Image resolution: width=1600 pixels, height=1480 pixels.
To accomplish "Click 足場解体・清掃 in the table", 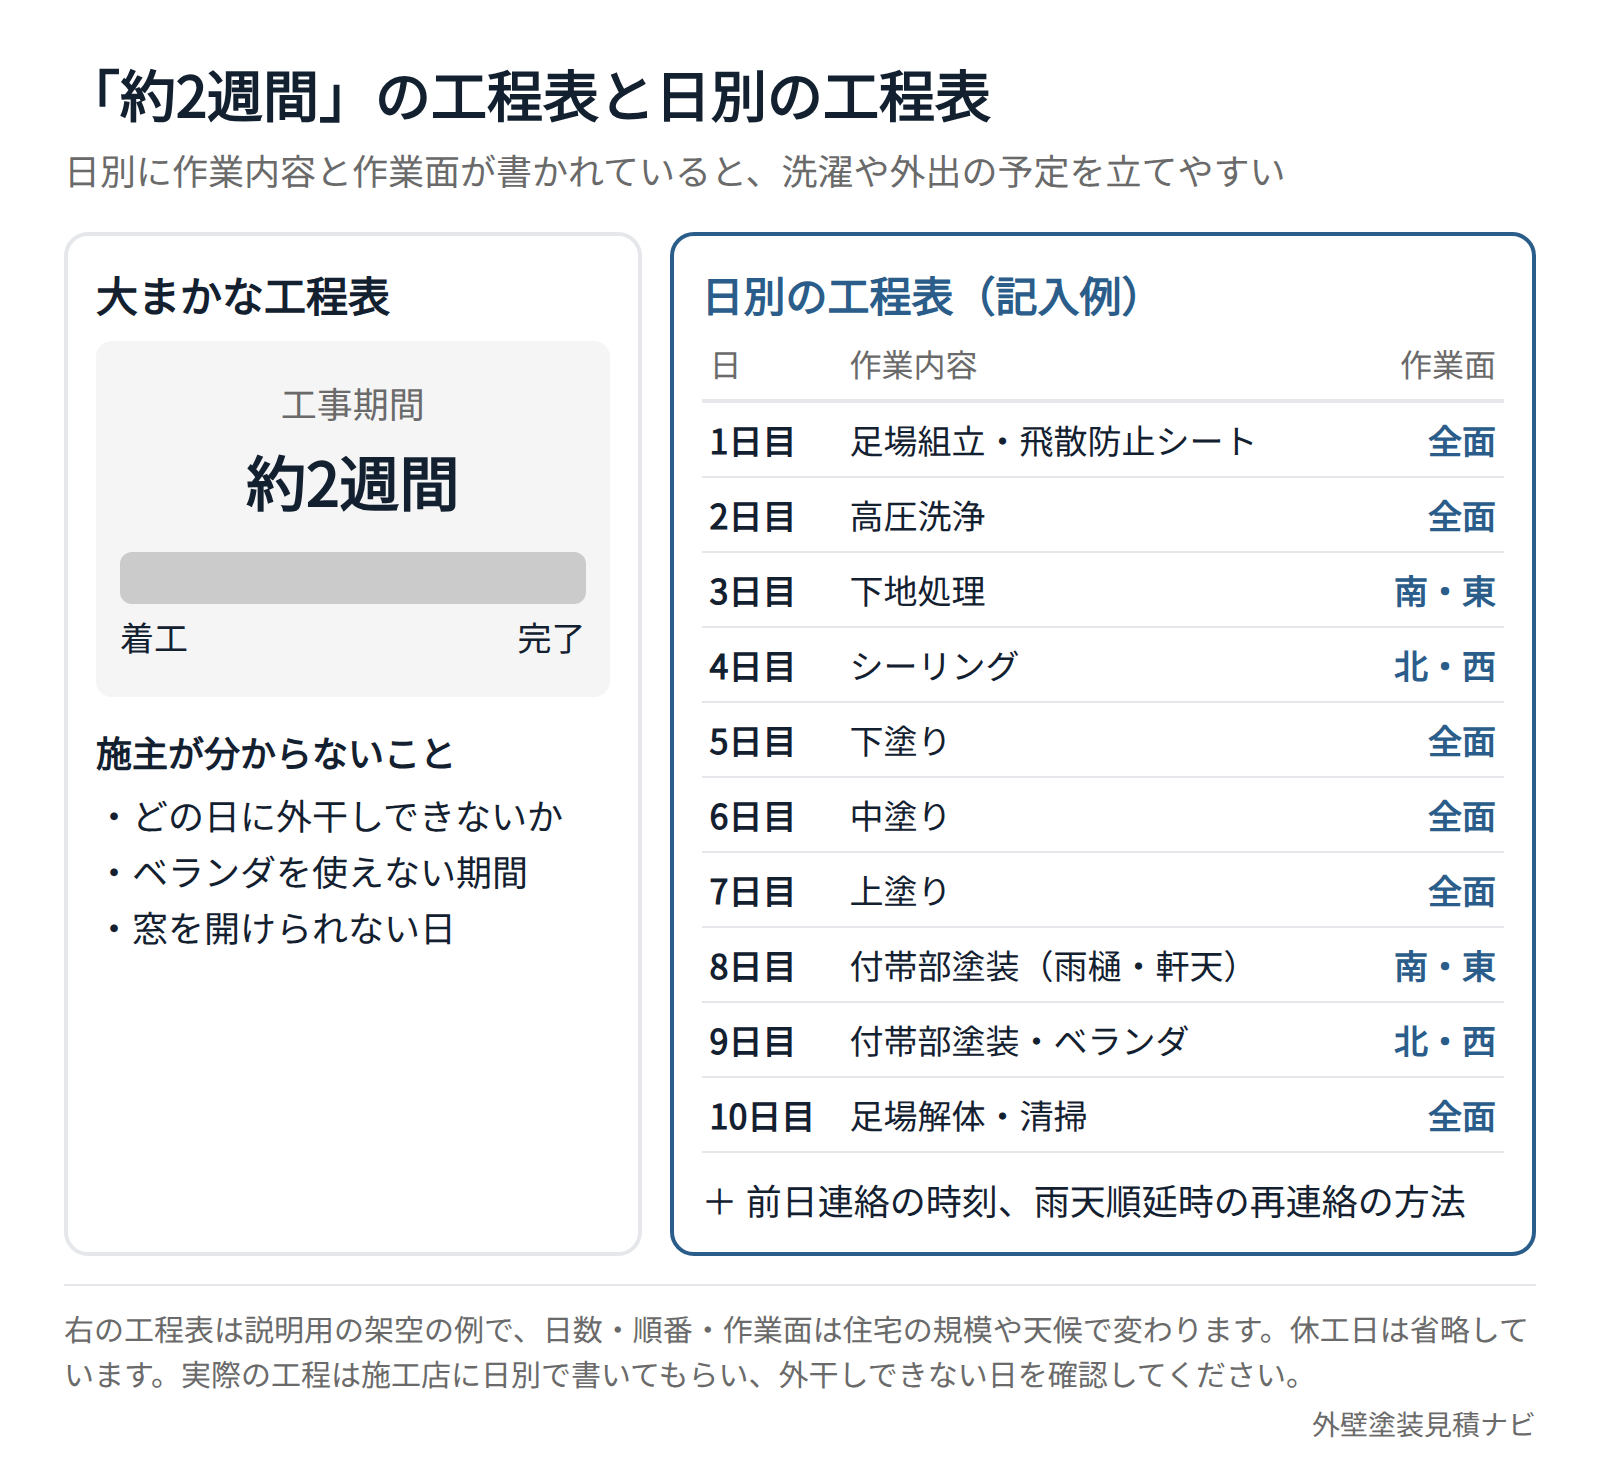I will pos(969,1116).
